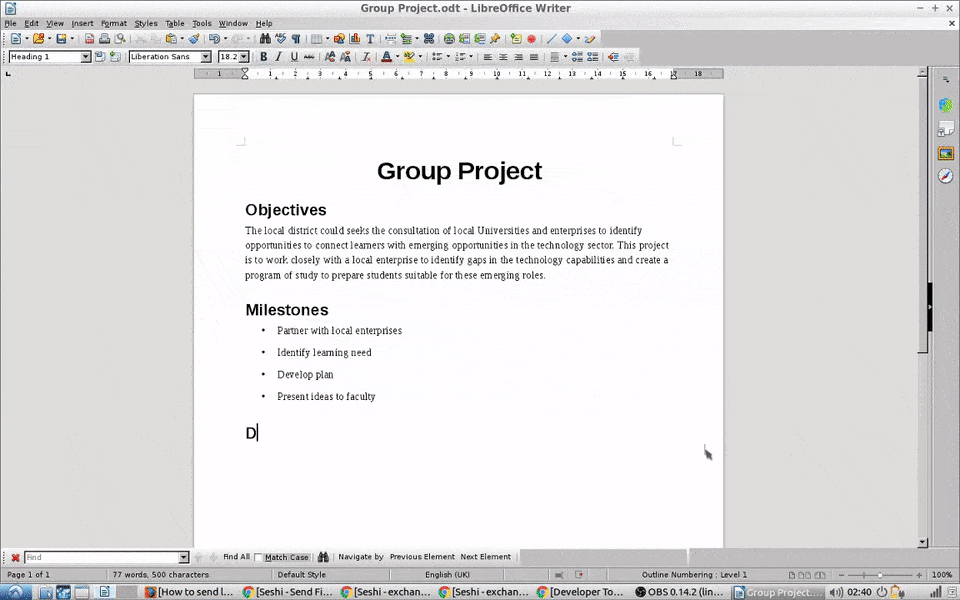The width and height of the screenshot is (960, 600).
Task: Open the paragraph style dropdown
Action: [88, 56]
